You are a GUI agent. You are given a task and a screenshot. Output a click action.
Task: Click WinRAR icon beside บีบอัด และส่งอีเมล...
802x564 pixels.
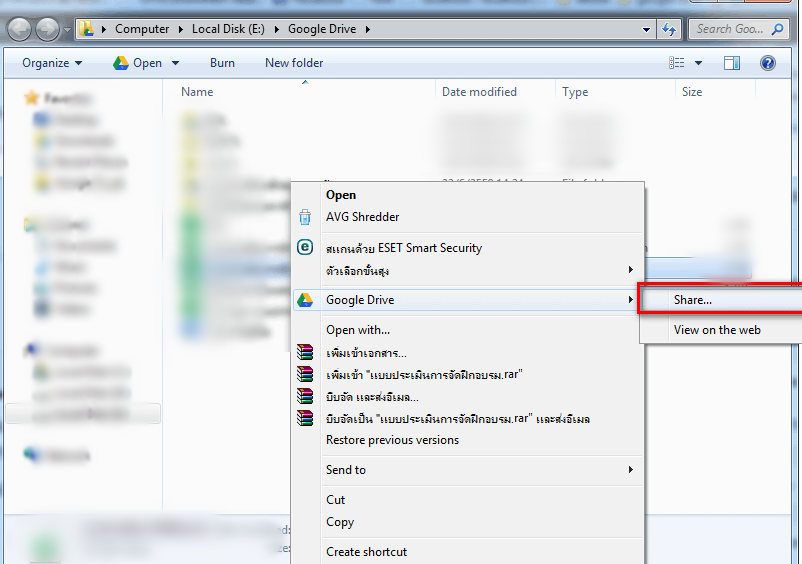coord(305,396)
